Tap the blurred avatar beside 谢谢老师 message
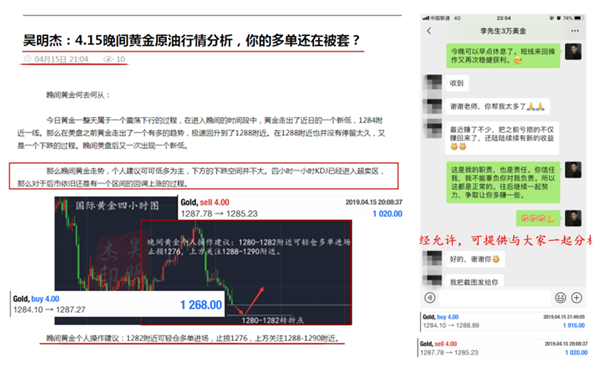600x368 pixels. [x=433, y=106]
